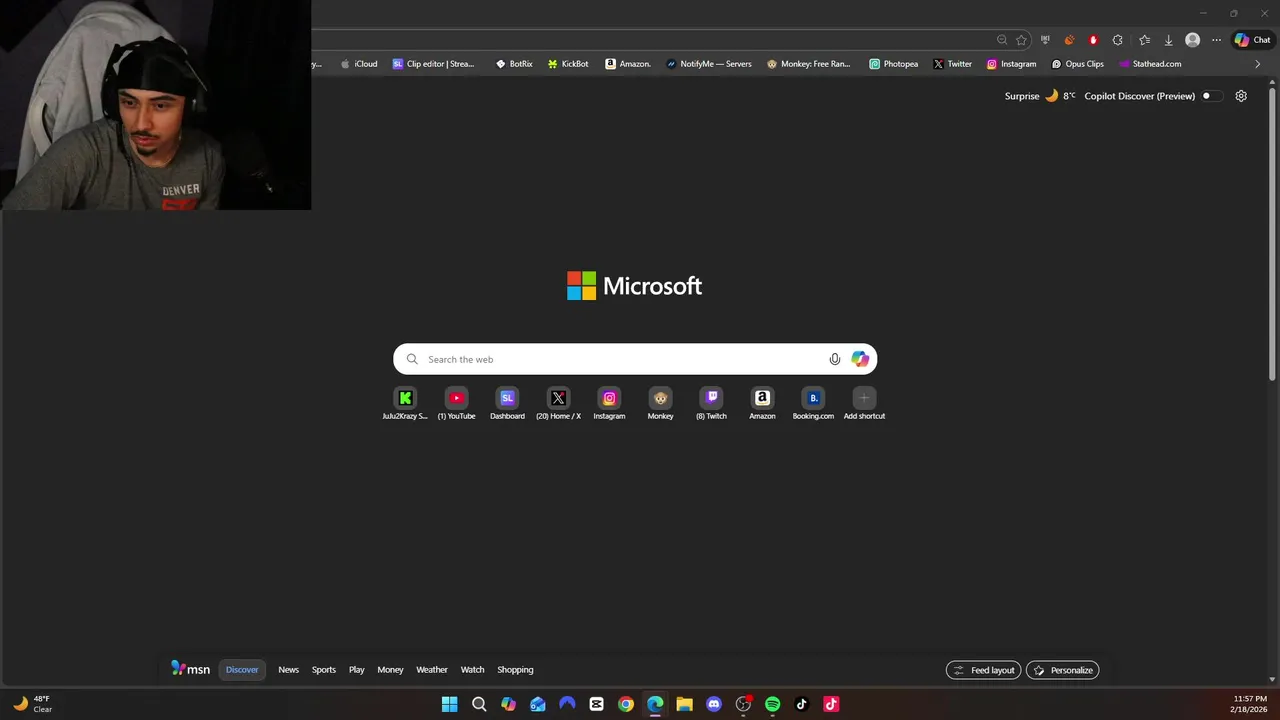The width and height of the screenshot is (1280, 720).
Task: Open Discord from the taskbar
Action: click(x=714, y=704)
